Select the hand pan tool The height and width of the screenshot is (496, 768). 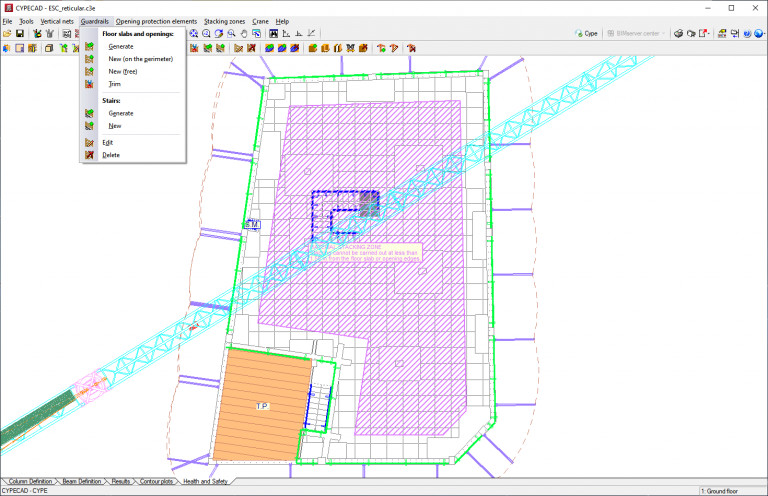coord(243,34)
